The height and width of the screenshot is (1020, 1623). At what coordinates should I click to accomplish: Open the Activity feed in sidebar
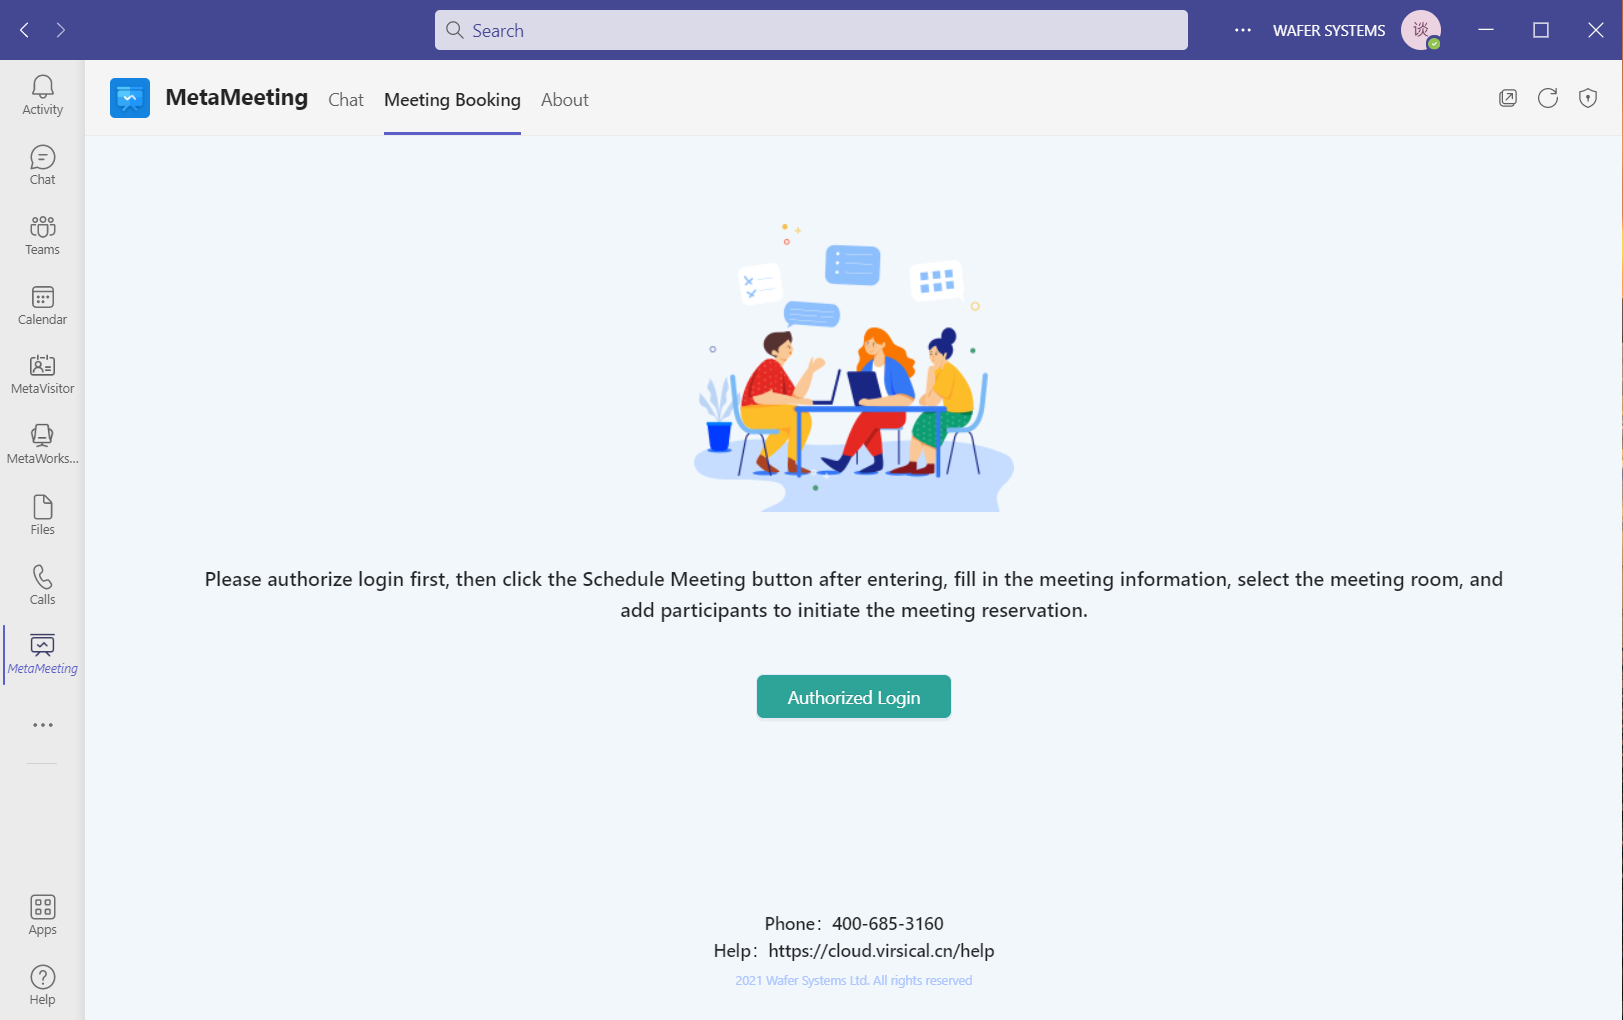coord(42,96)
